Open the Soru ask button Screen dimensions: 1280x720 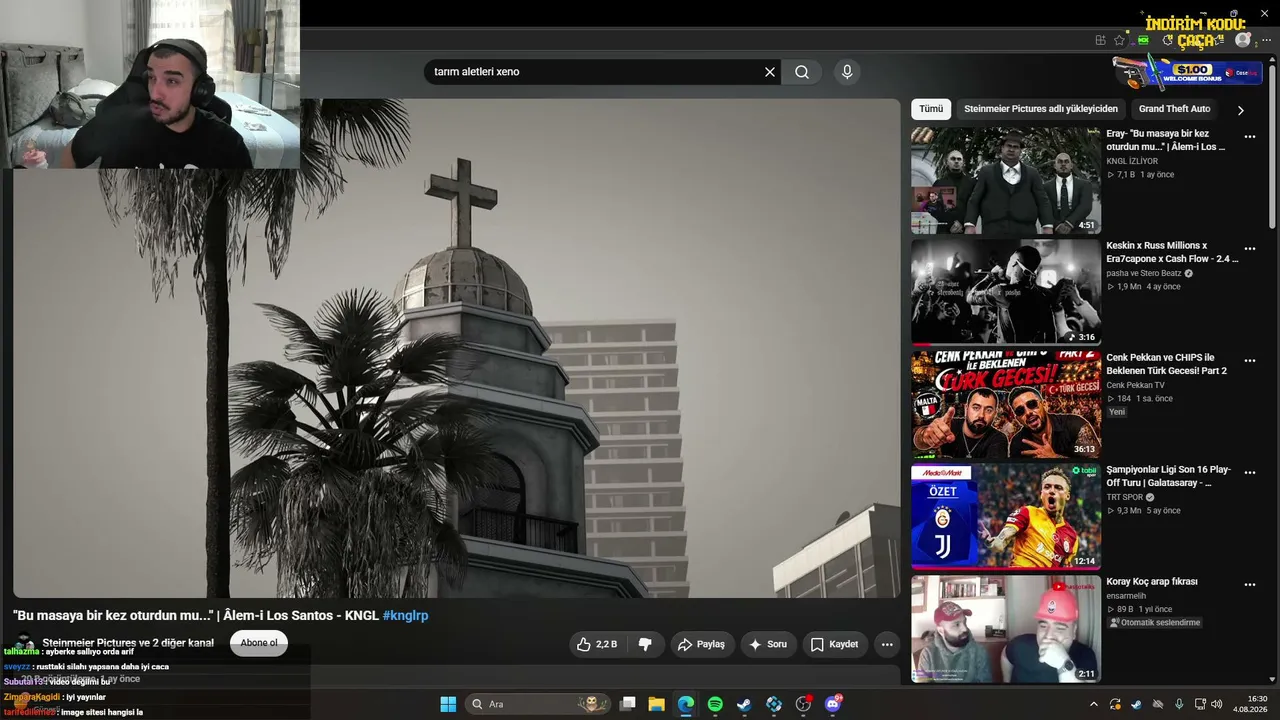pyautogui.click(x=768, y=645)
